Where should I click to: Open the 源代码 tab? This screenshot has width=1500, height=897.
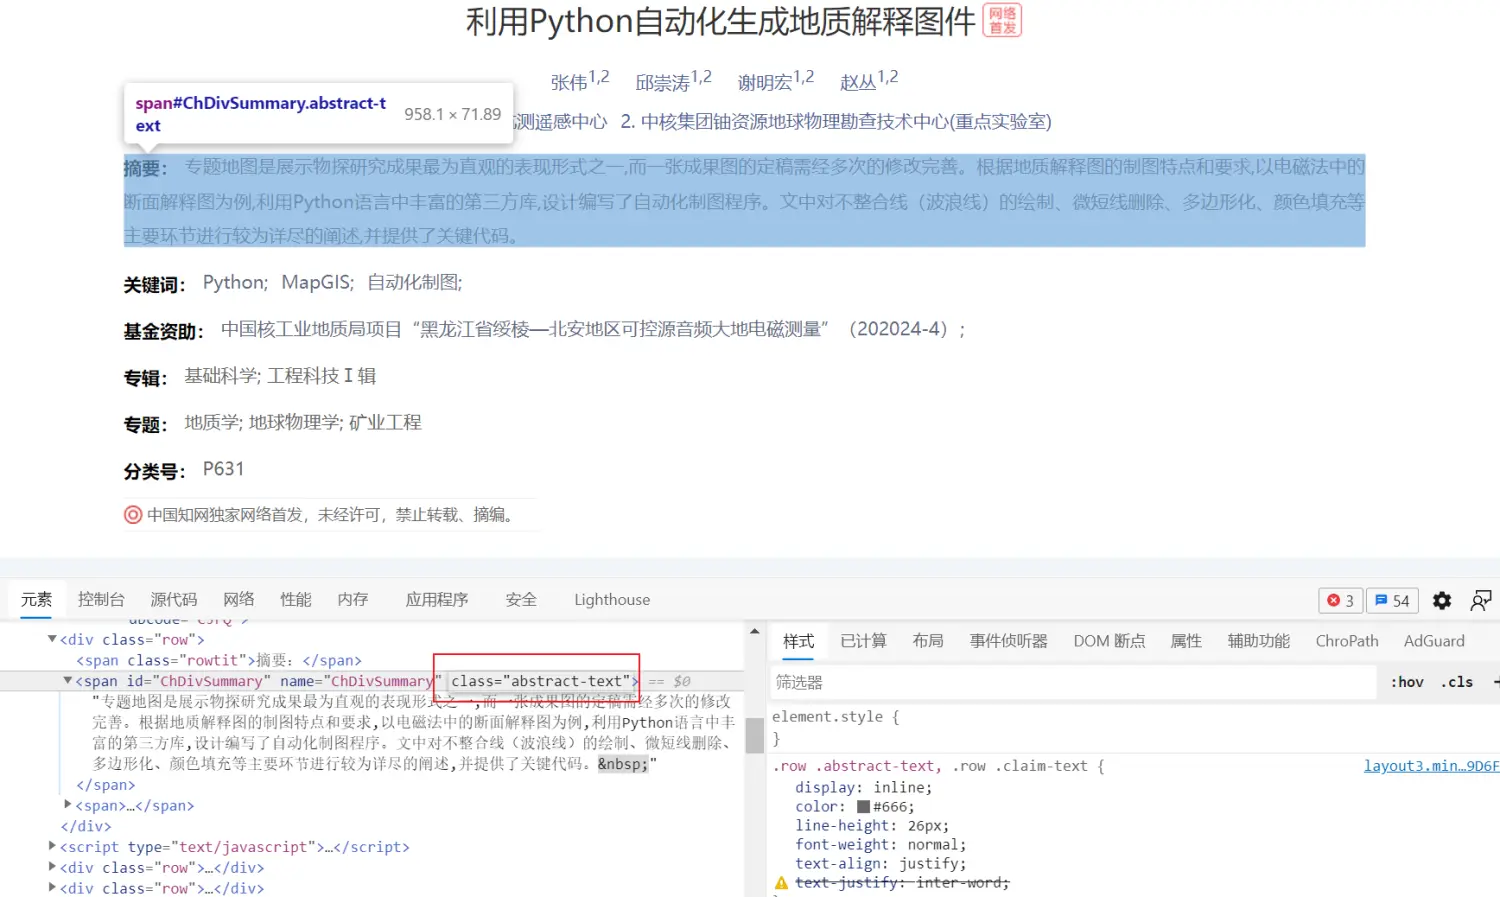pyautogui.click(x=174, y=599)
